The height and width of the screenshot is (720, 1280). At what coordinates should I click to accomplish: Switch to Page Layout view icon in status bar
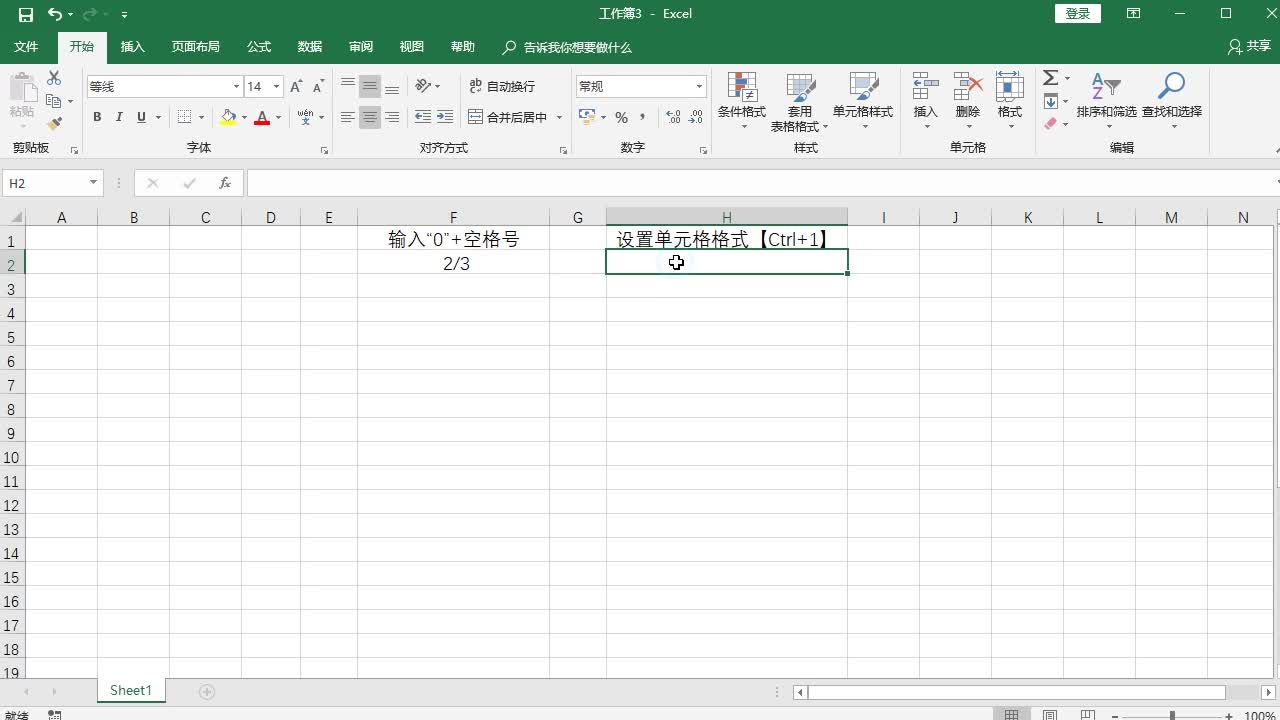tap(1050, 715)
